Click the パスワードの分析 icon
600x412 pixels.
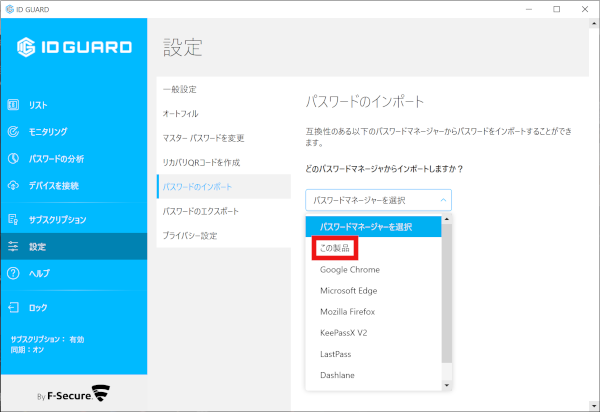pyautogui.click(x=13, y=158)
